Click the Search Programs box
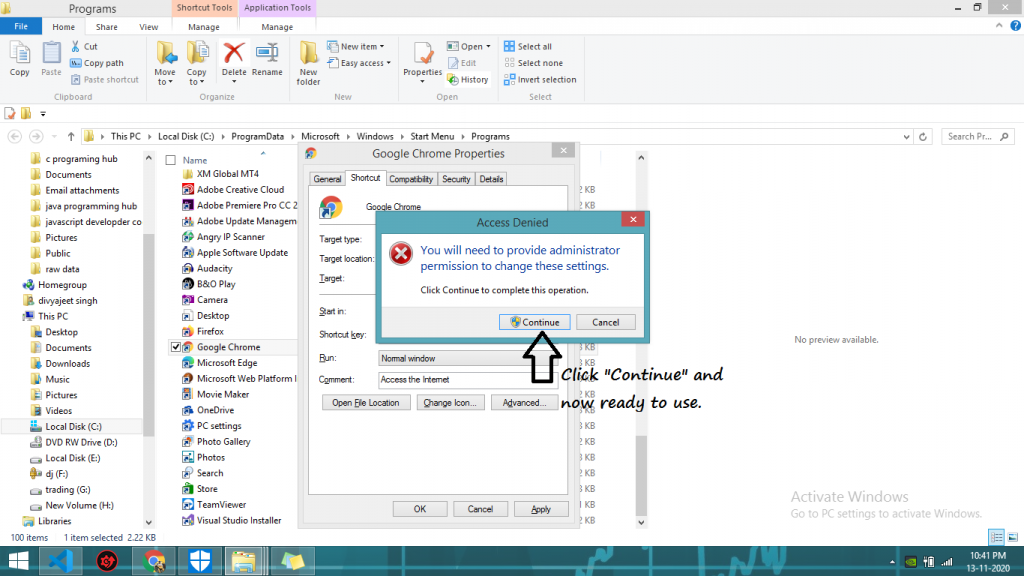Image resolution: width=1024 pixels, height=576 pixels. coord(978,136)
